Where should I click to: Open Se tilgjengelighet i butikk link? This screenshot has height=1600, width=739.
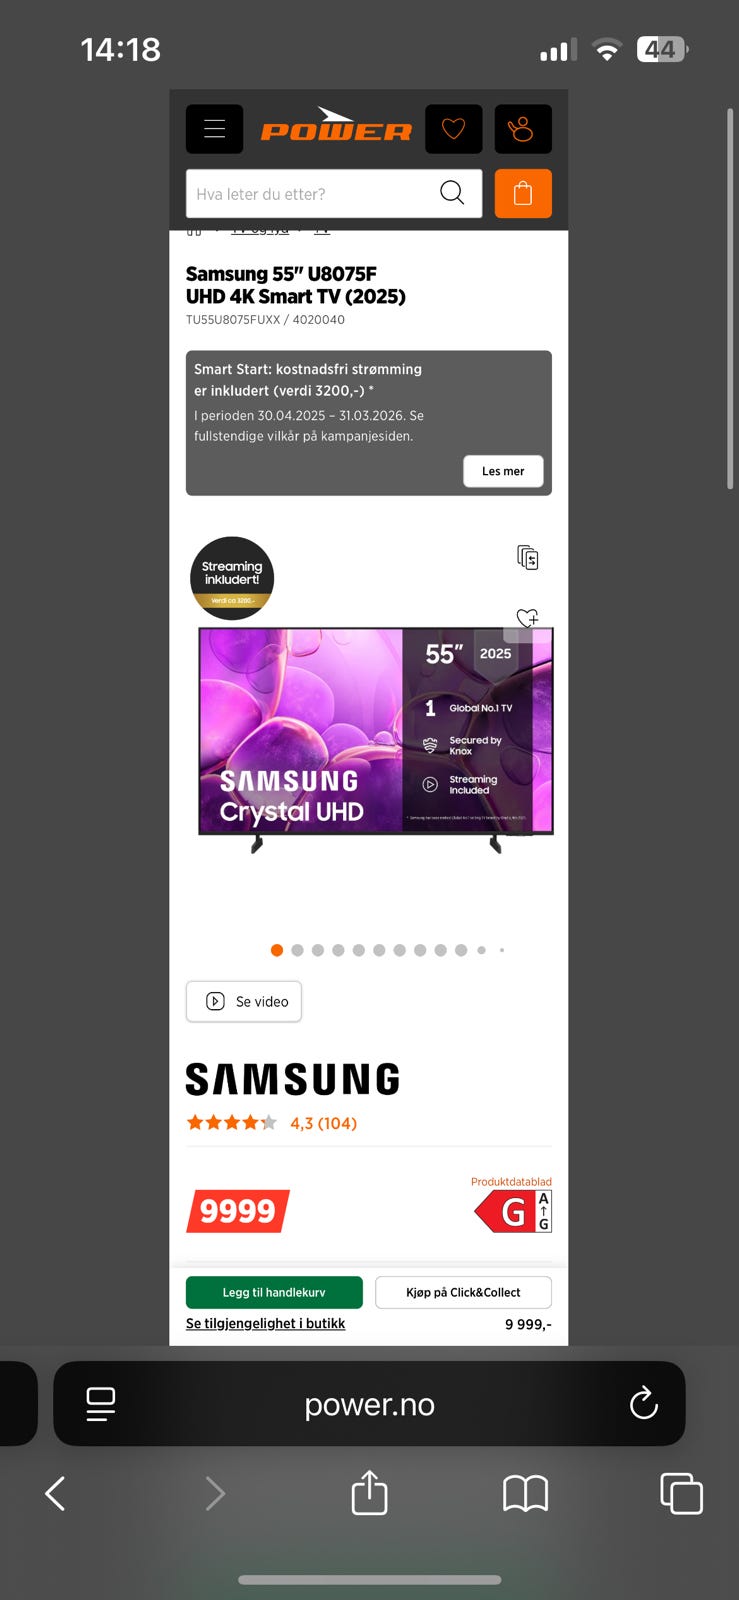pos(265,1323)
